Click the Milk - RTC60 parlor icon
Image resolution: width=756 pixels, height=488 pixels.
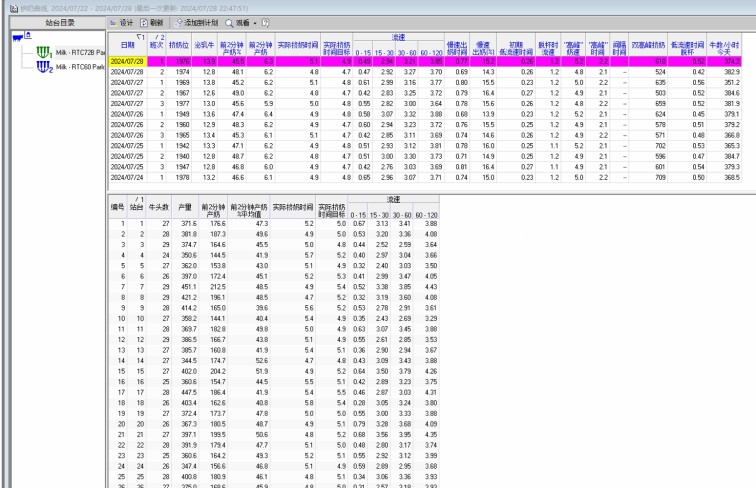coord(43,67)
